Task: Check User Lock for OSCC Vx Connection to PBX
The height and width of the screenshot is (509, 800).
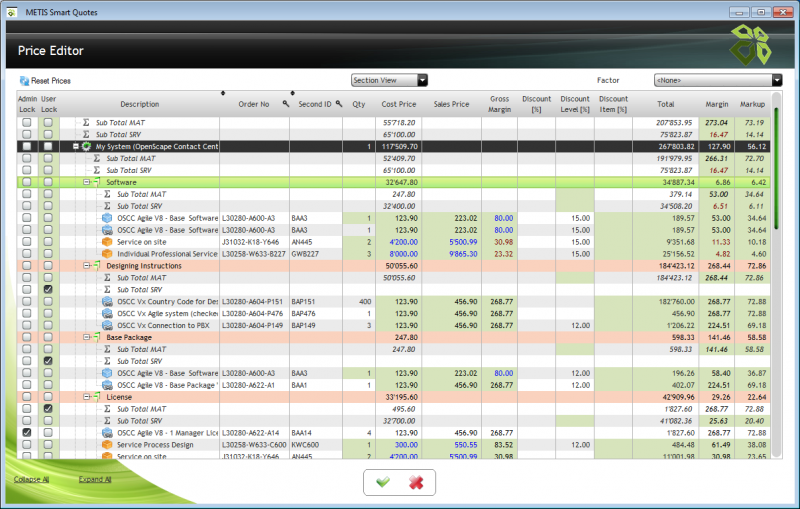Action: pyautogui.click(x=48, y=325)
